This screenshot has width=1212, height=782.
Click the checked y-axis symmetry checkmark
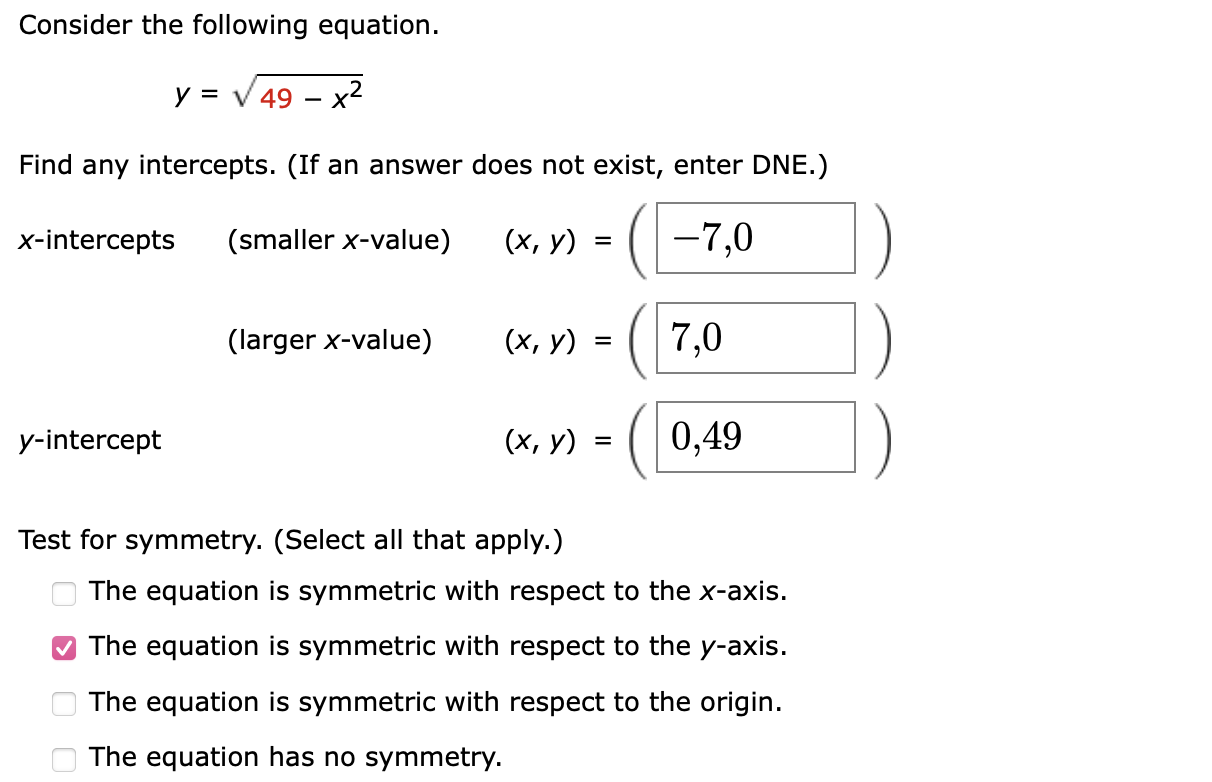tap(64, 648)
